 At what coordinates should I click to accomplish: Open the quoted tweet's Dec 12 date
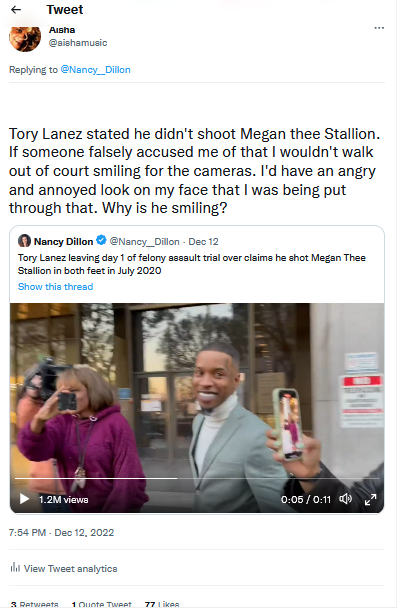point(204,242)
